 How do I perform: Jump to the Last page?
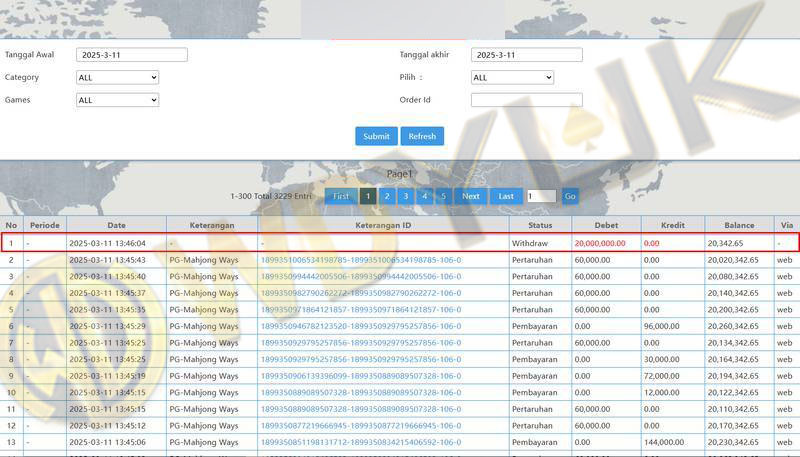506,196
